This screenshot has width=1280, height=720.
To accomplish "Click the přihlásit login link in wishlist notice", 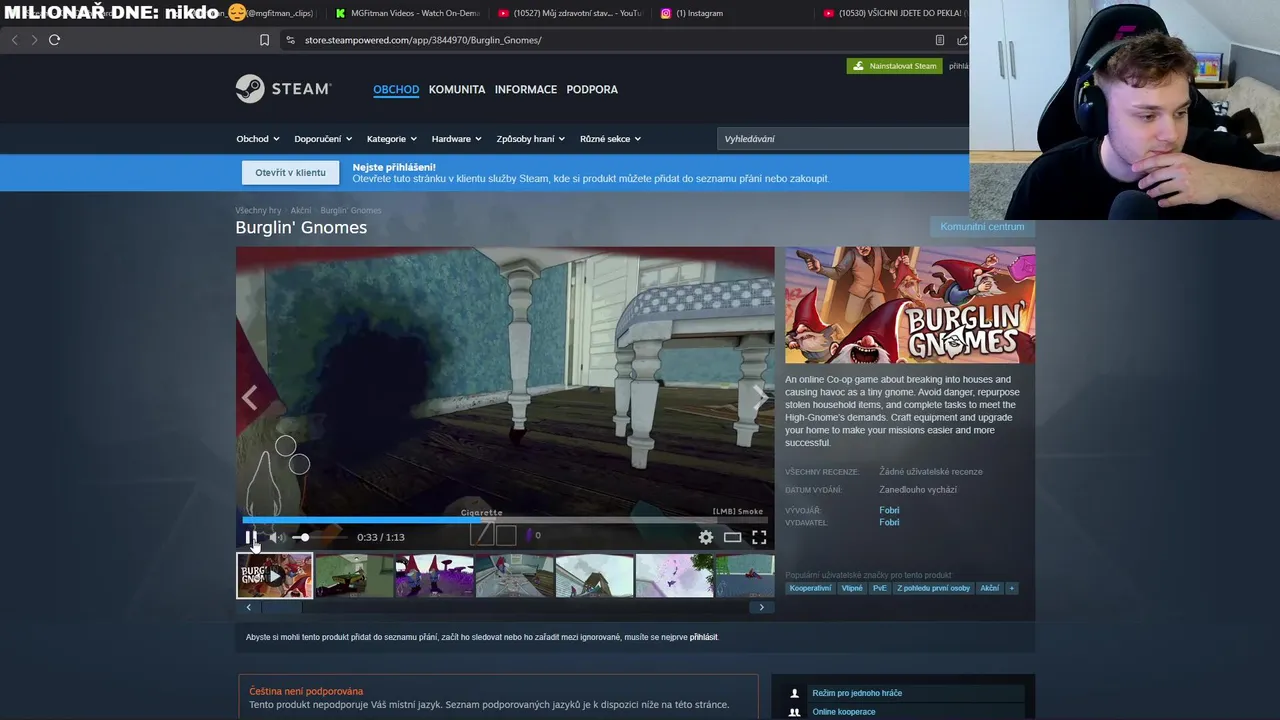I will [x=703, y=637].
